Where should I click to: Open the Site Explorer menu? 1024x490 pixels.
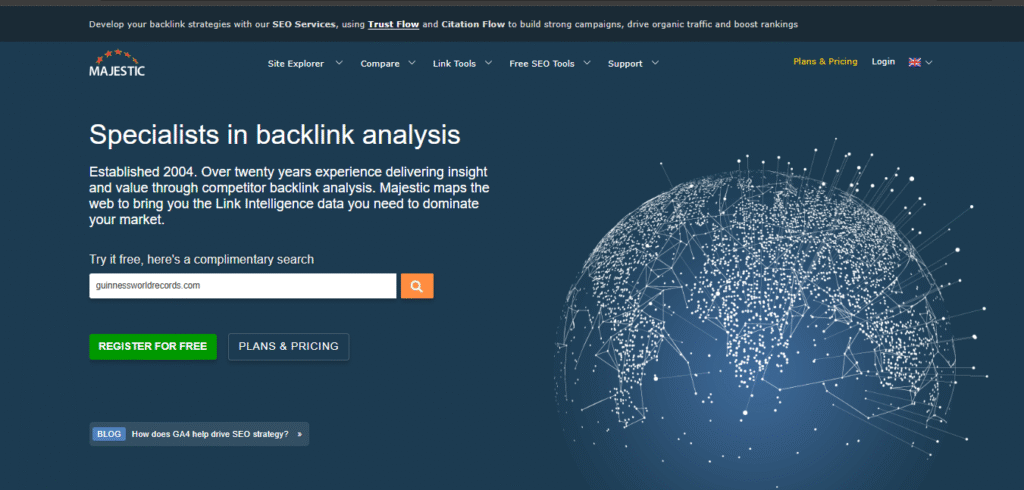(296, 63)
